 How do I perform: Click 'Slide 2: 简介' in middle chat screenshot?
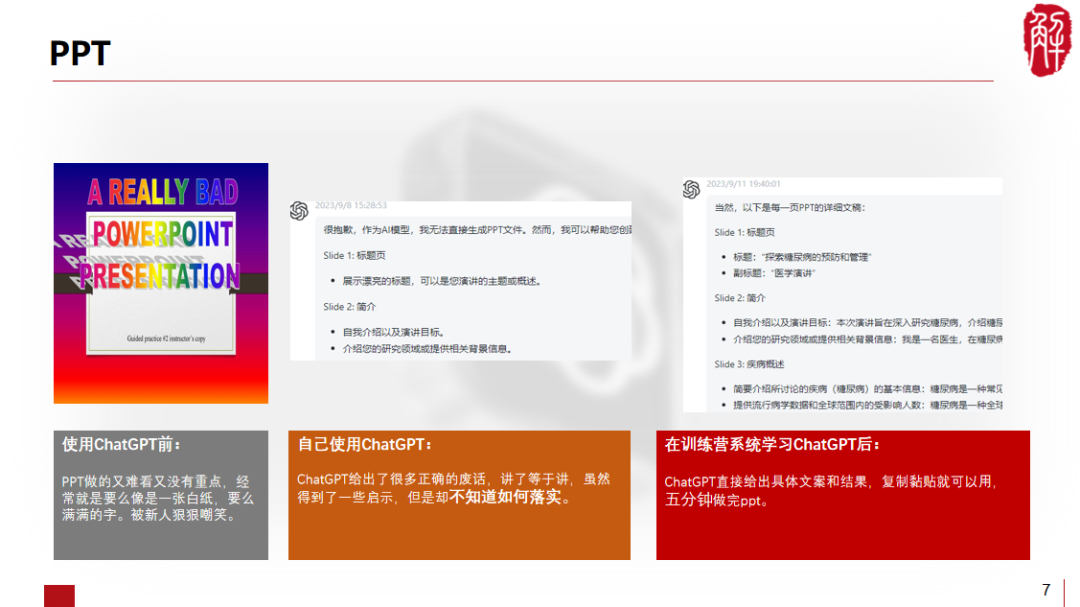click(x=350, y=307)
